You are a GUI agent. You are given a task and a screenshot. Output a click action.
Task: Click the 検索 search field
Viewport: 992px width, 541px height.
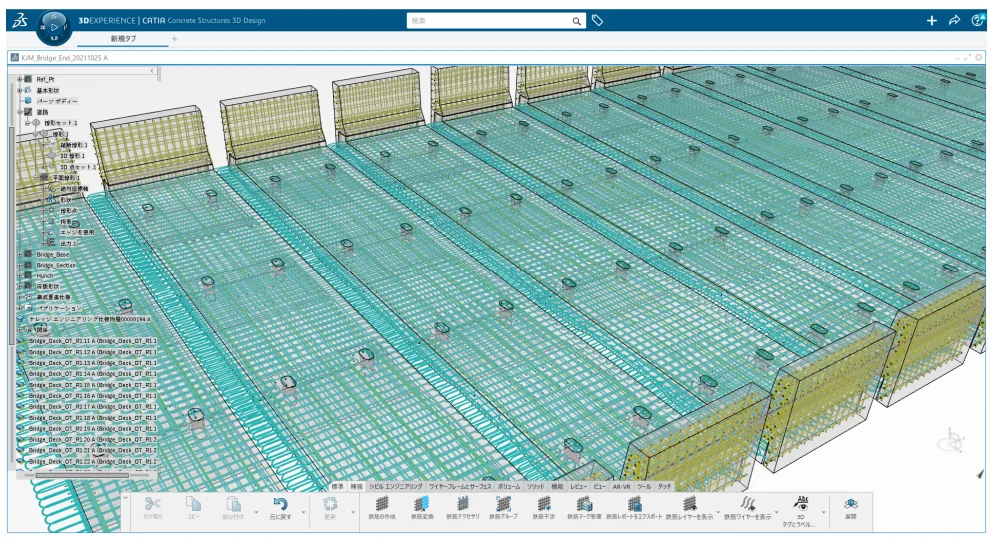[490, 20]
